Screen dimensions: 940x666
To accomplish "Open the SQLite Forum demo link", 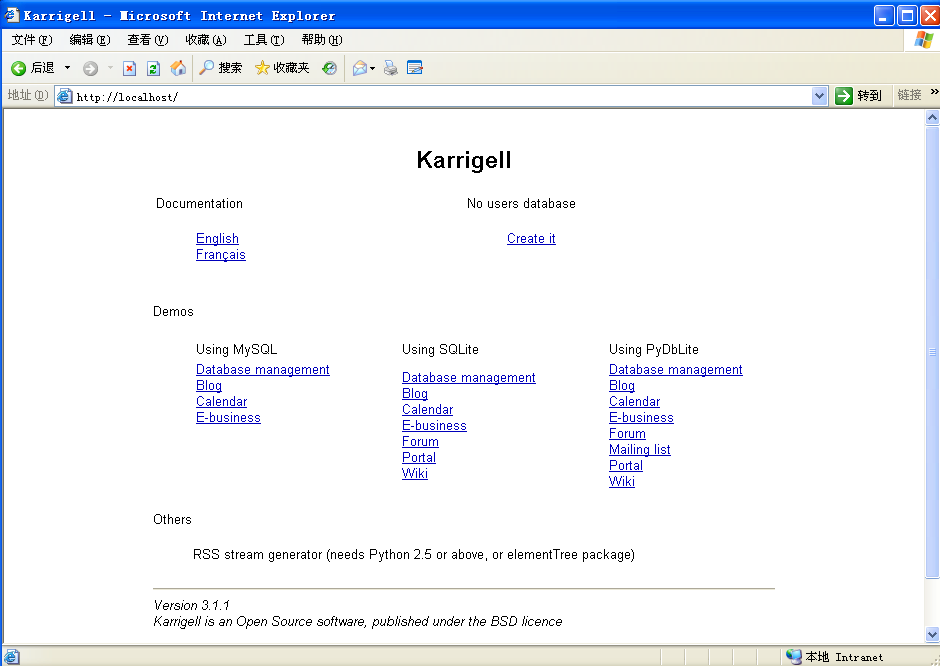I will tap(420, 442).
